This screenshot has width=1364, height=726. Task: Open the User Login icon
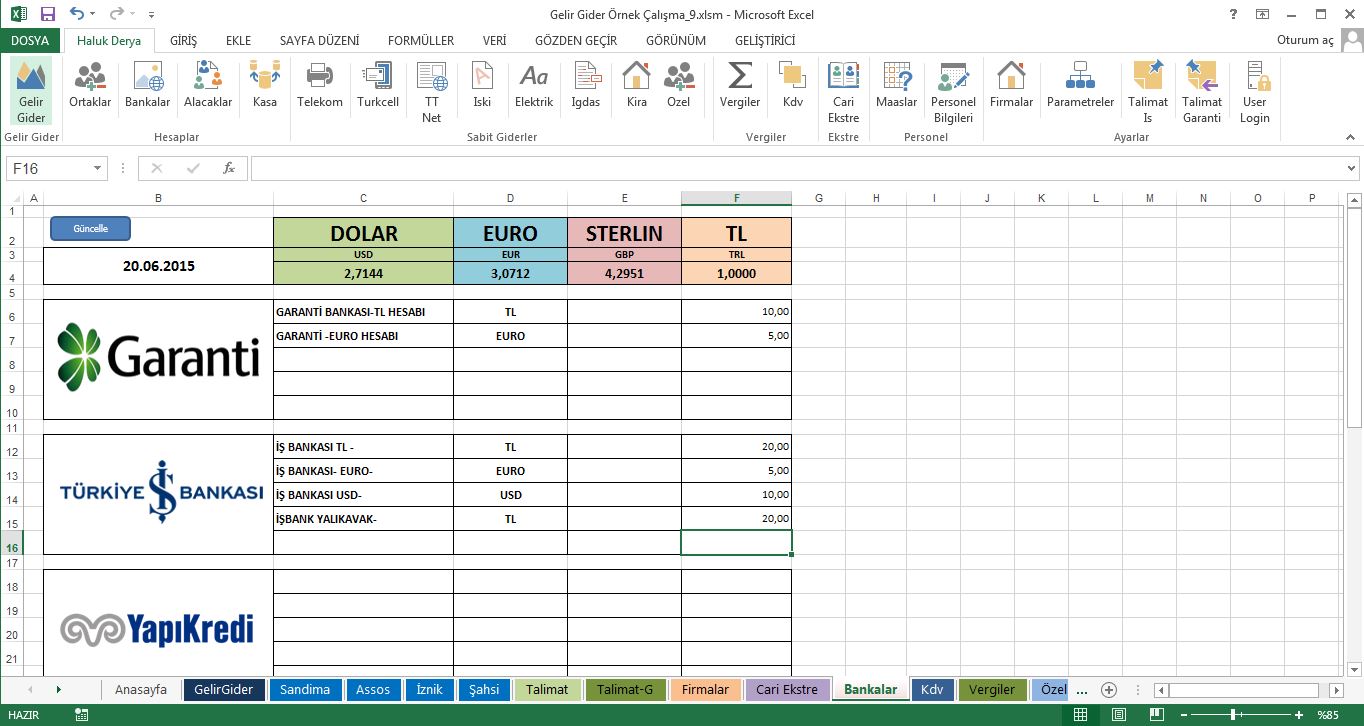point(1256,92)
